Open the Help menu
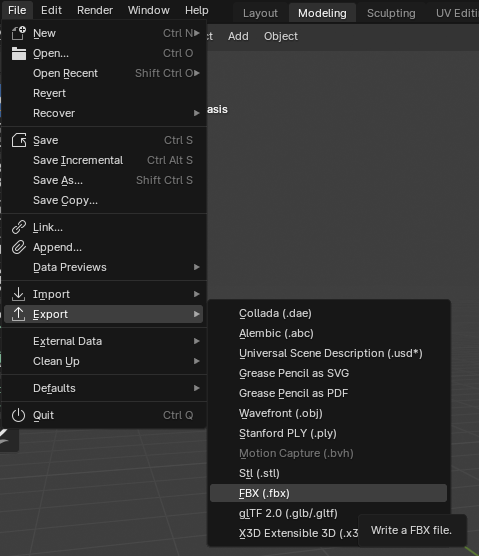This screenshot has width=479, height=556. (197, 10)
